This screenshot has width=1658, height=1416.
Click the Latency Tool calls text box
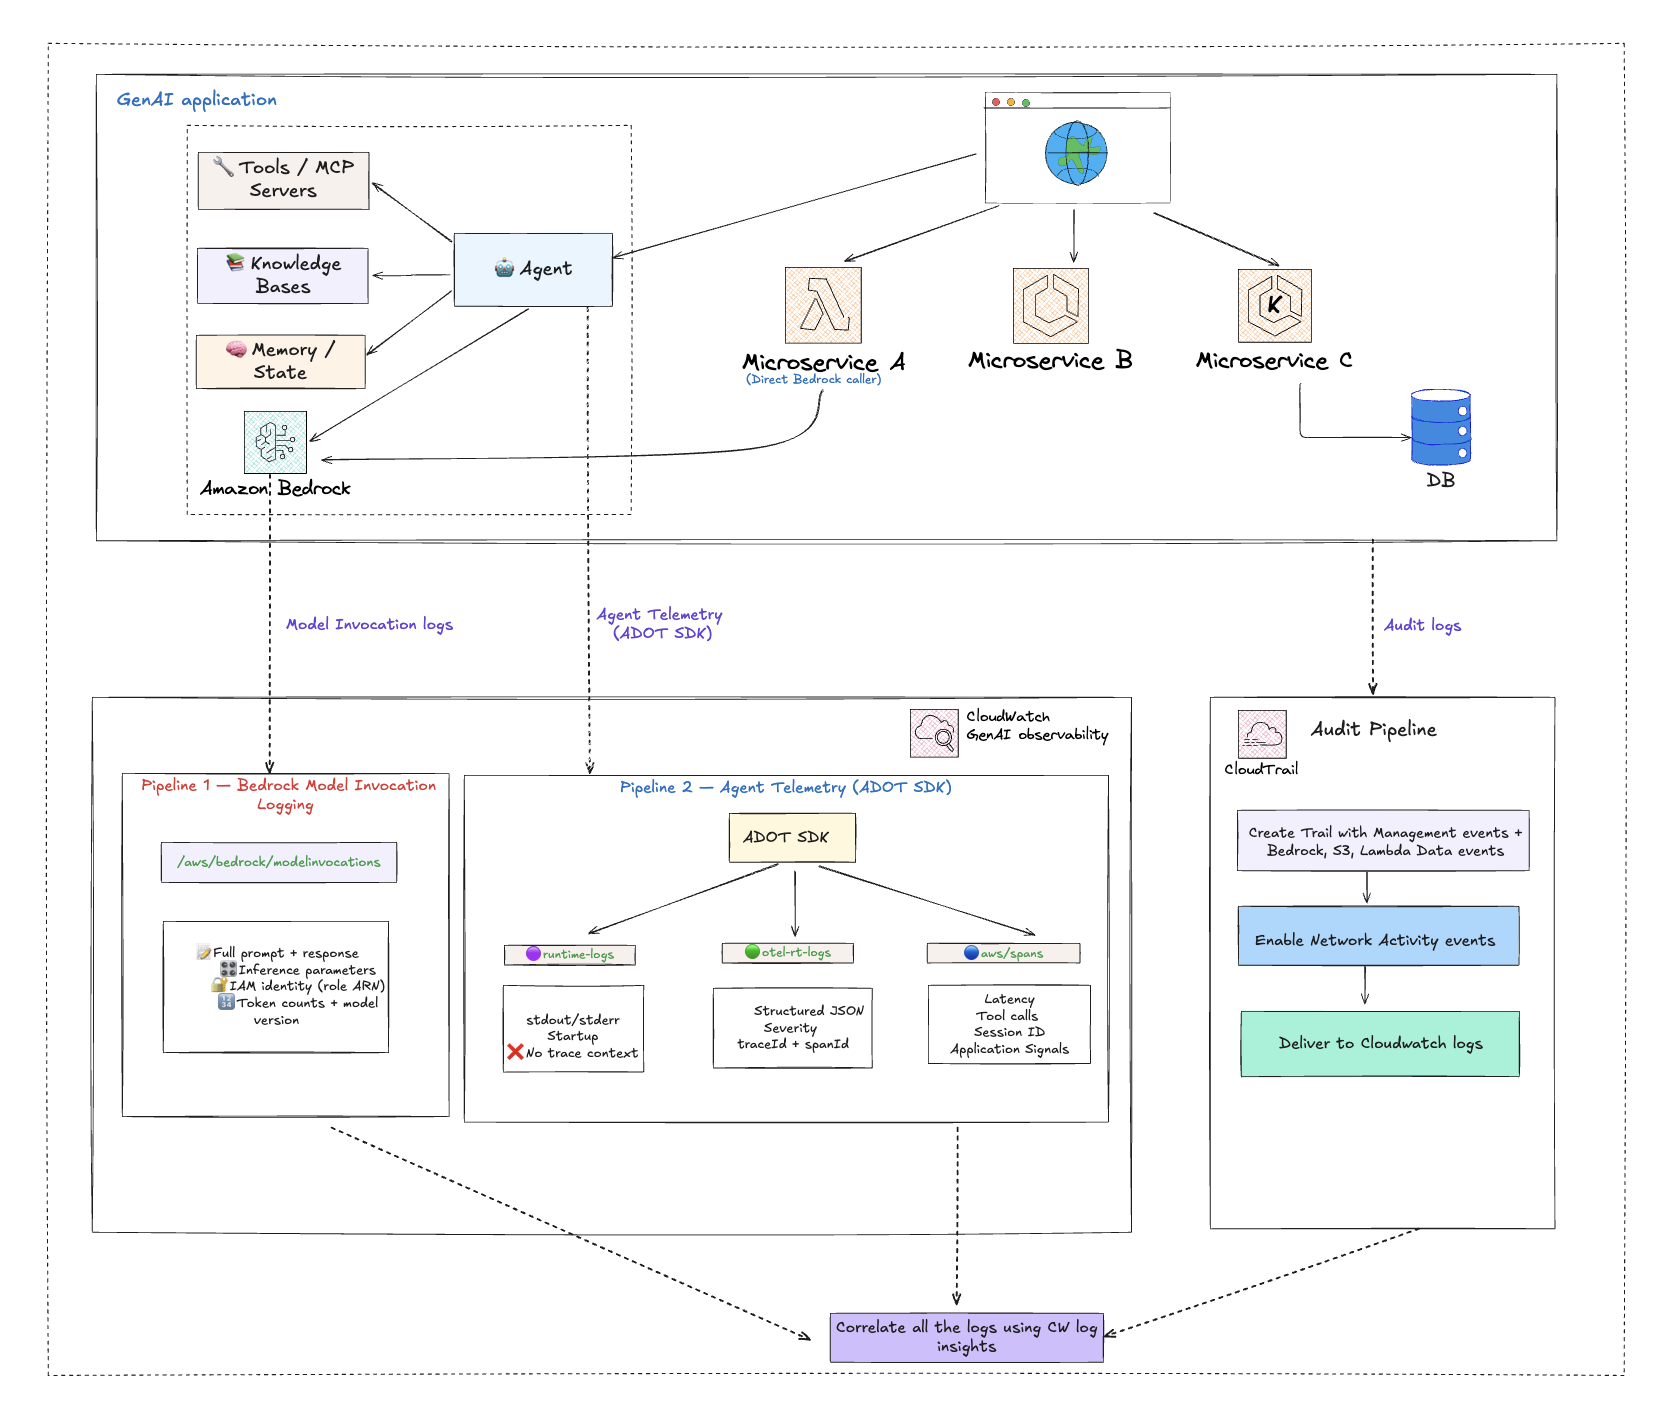pos(1009,1024)
